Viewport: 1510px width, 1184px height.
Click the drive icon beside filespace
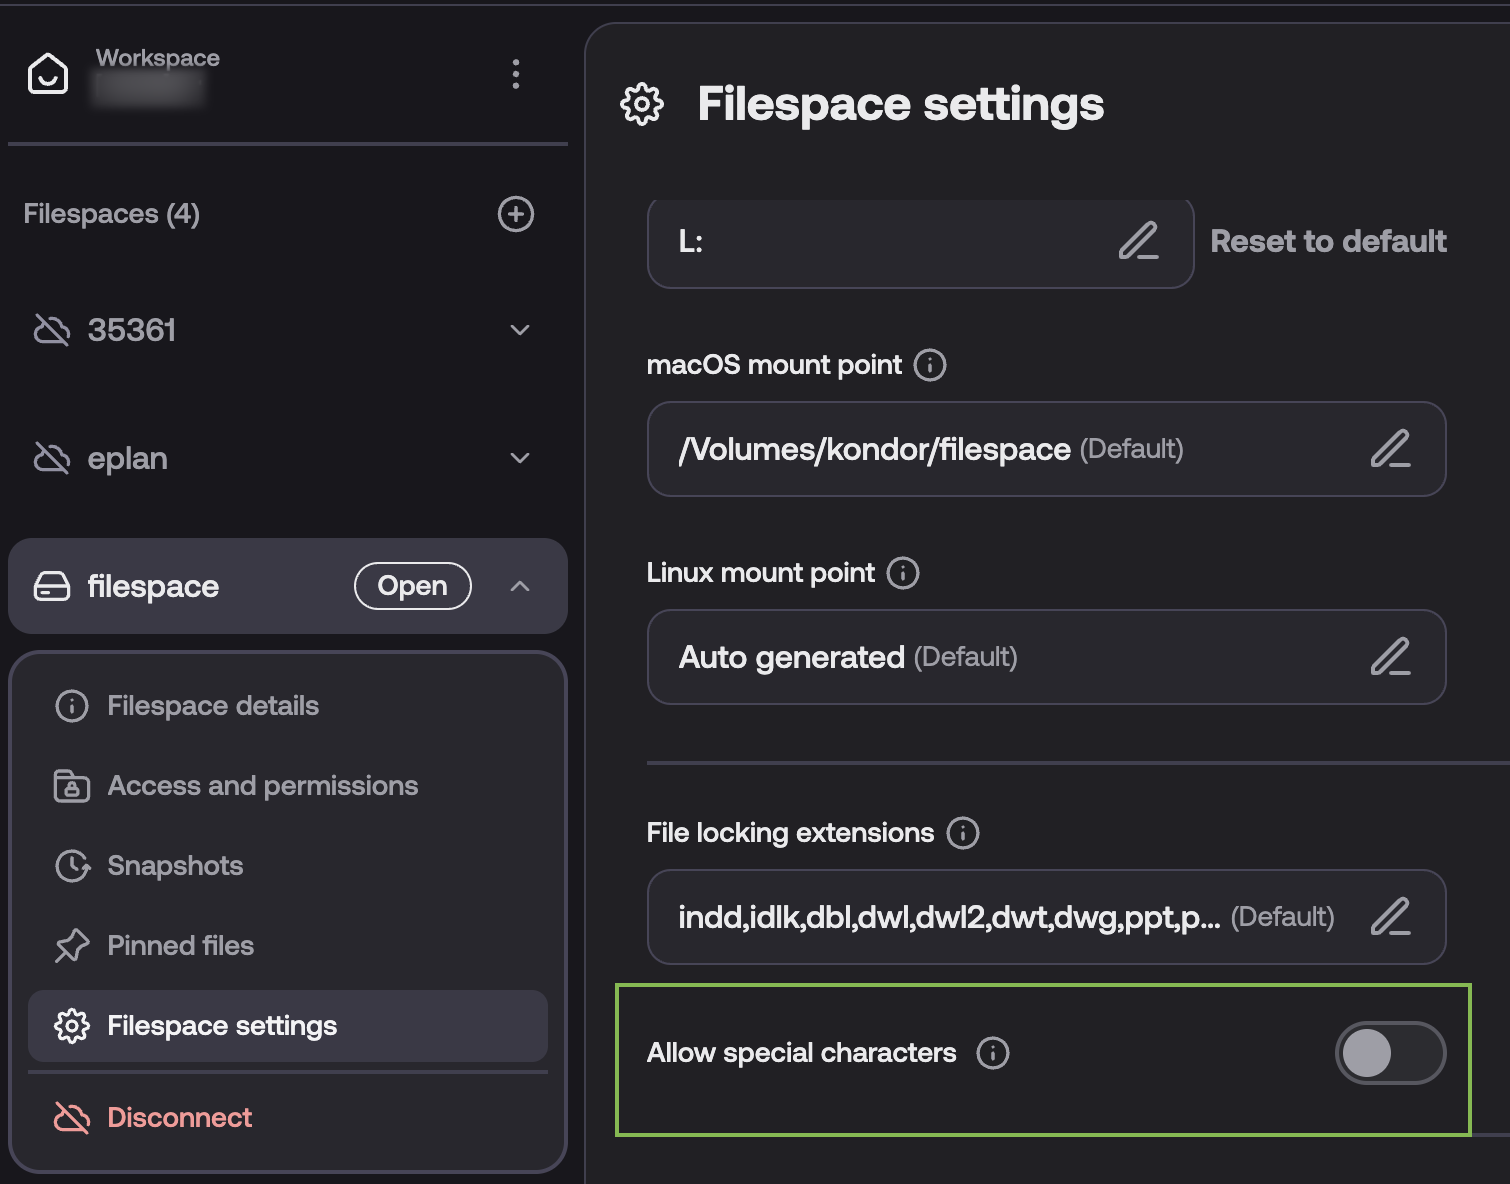pos(52,586)
